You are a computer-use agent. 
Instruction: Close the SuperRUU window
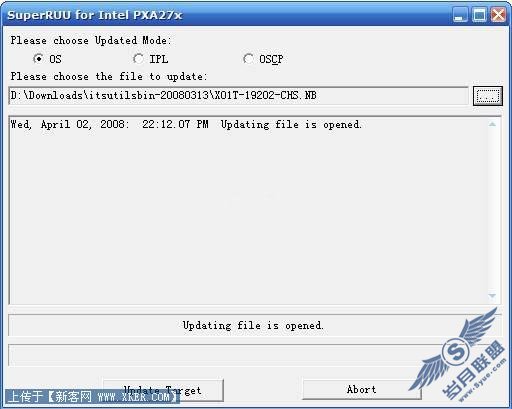498,15
